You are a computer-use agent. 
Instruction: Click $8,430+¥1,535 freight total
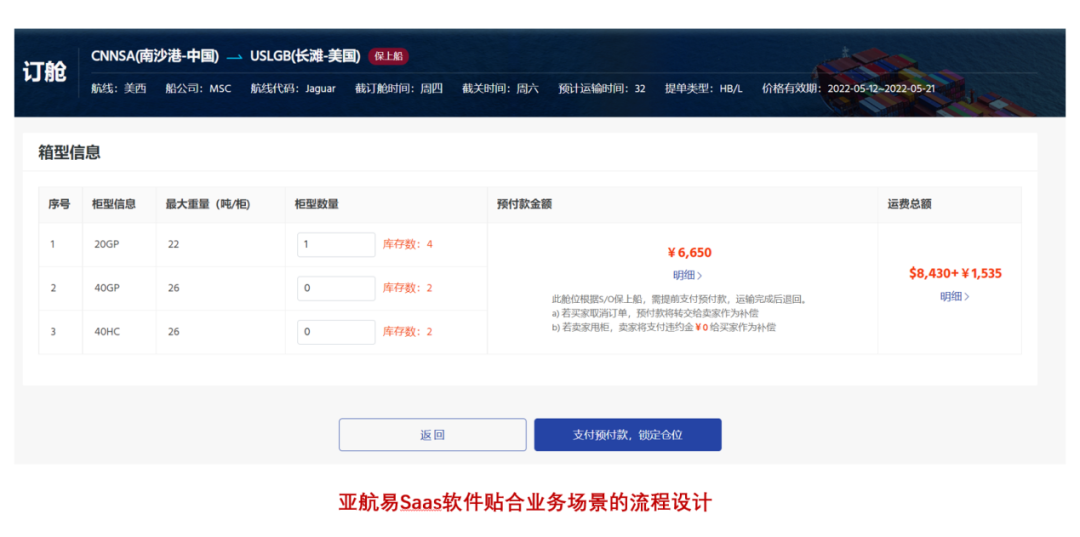955,274
